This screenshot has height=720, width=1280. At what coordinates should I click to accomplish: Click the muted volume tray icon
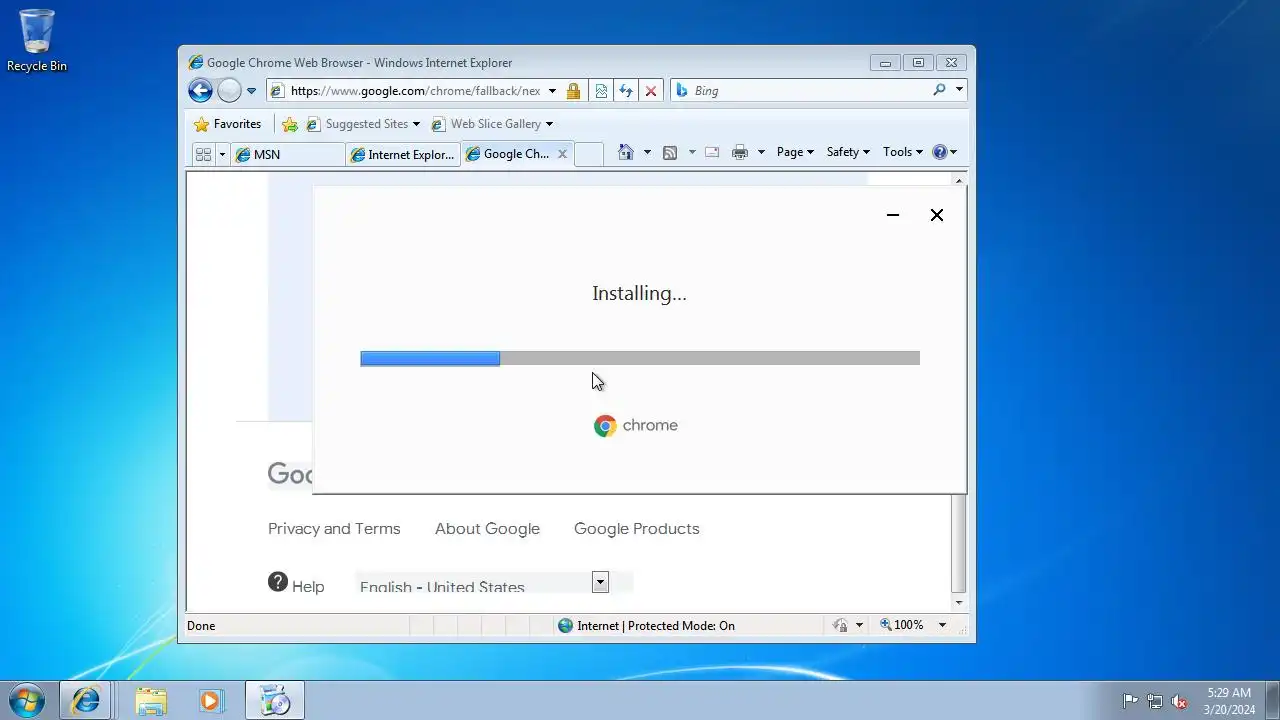coord(1179,701)
